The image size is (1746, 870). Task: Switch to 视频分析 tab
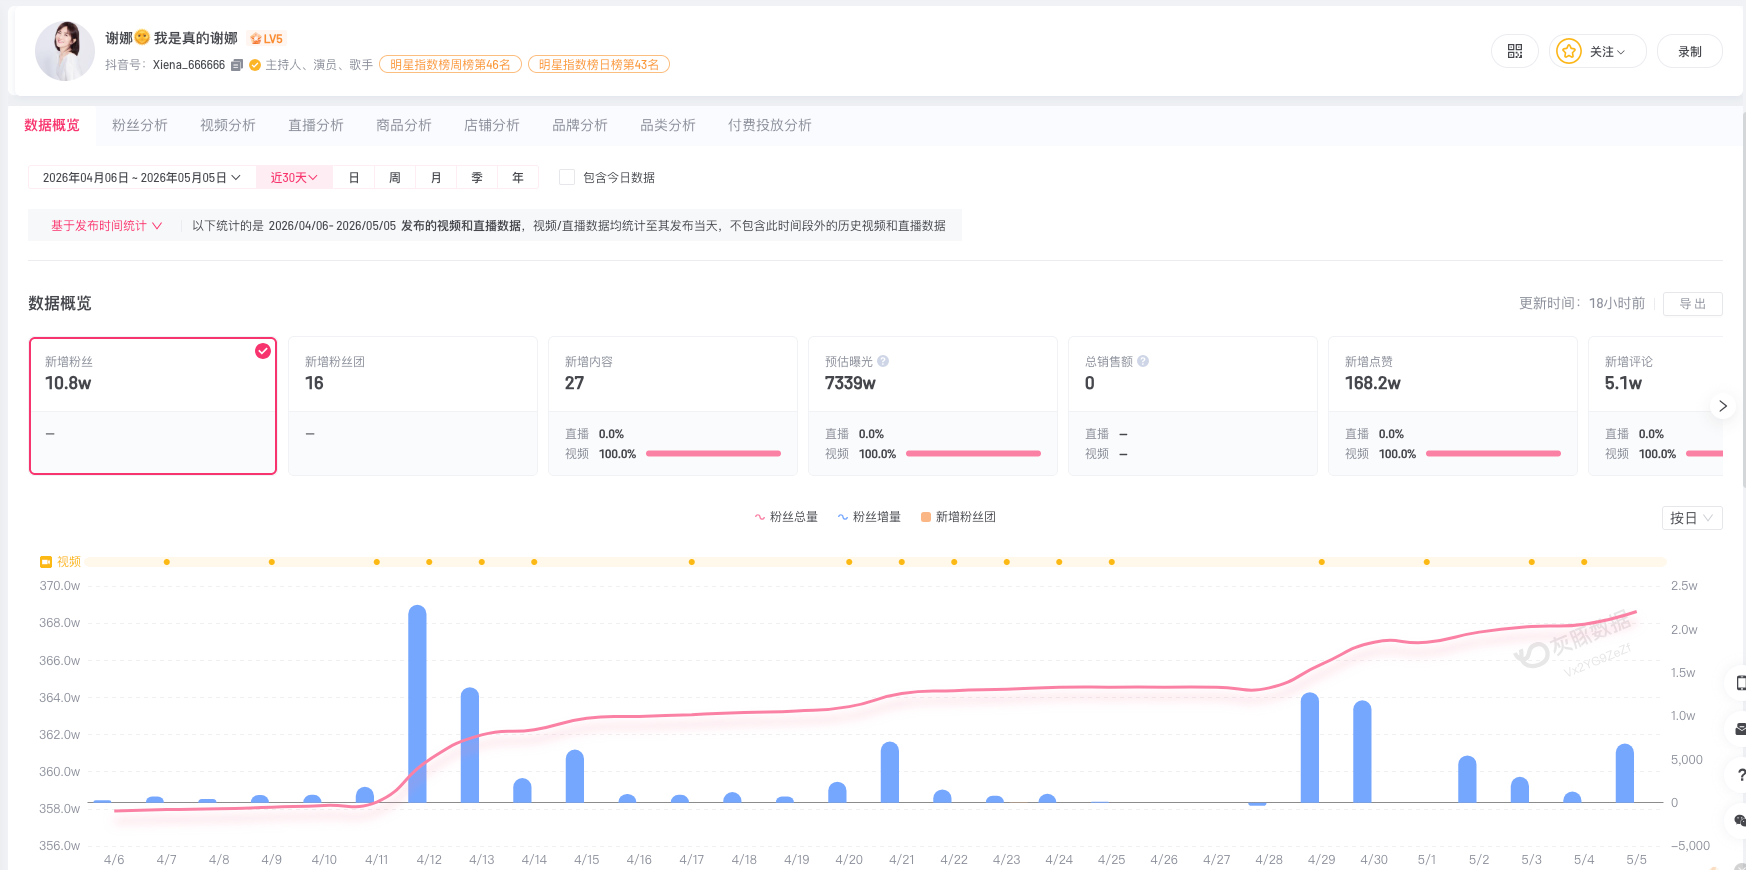228,125
